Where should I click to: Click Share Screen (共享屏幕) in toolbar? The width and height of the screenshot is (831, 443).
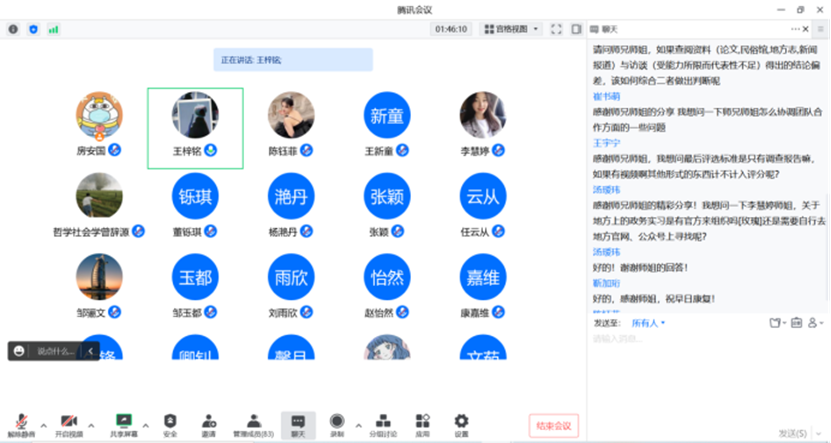click(124, 425)
